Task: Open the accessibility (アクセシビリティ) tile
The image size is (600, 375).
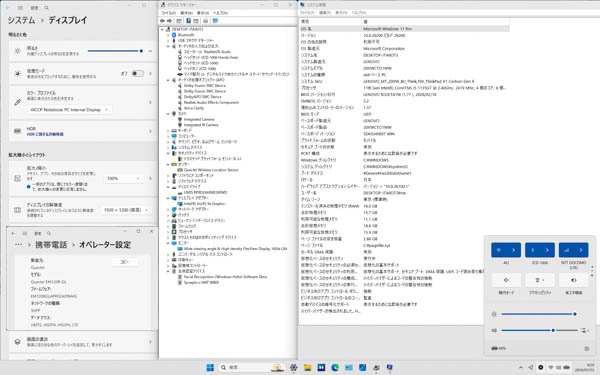Action: click(540, 280)
